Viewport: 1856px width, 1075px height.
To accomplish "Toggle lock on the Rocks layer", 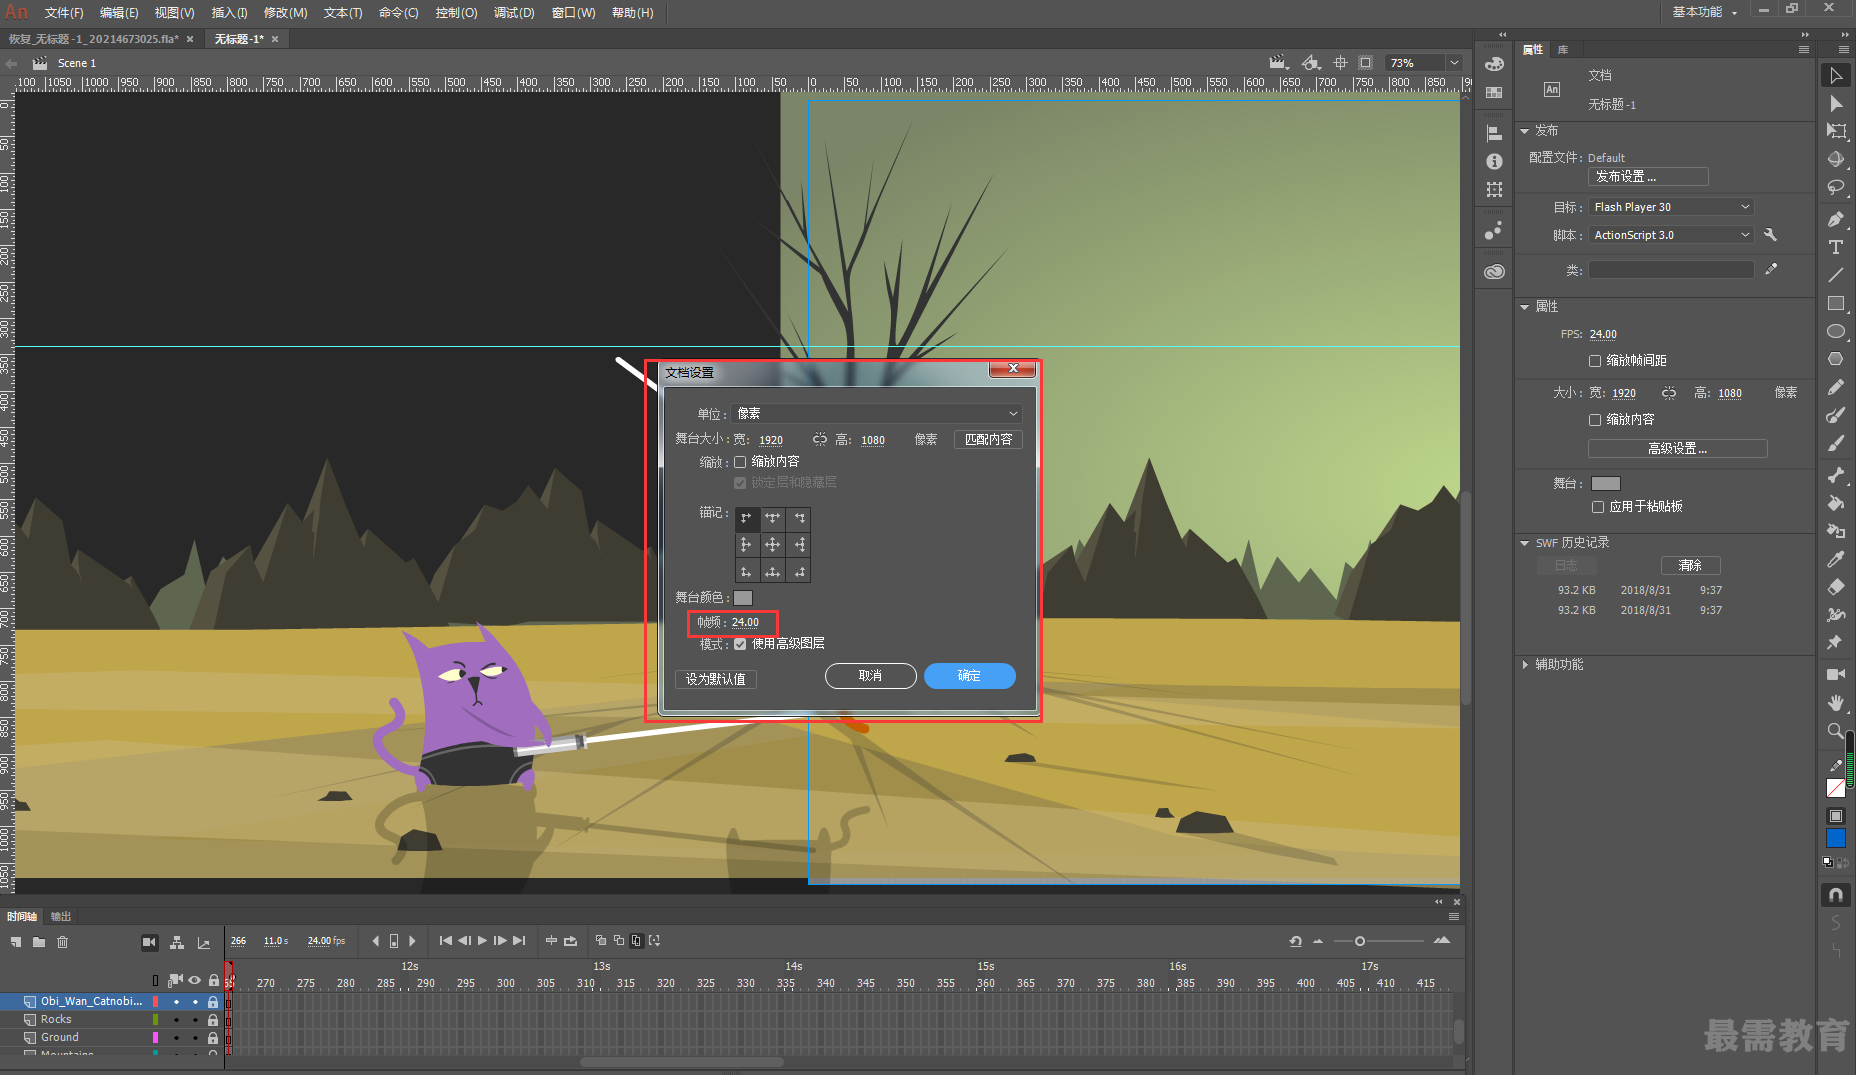I will [212, 1020].
